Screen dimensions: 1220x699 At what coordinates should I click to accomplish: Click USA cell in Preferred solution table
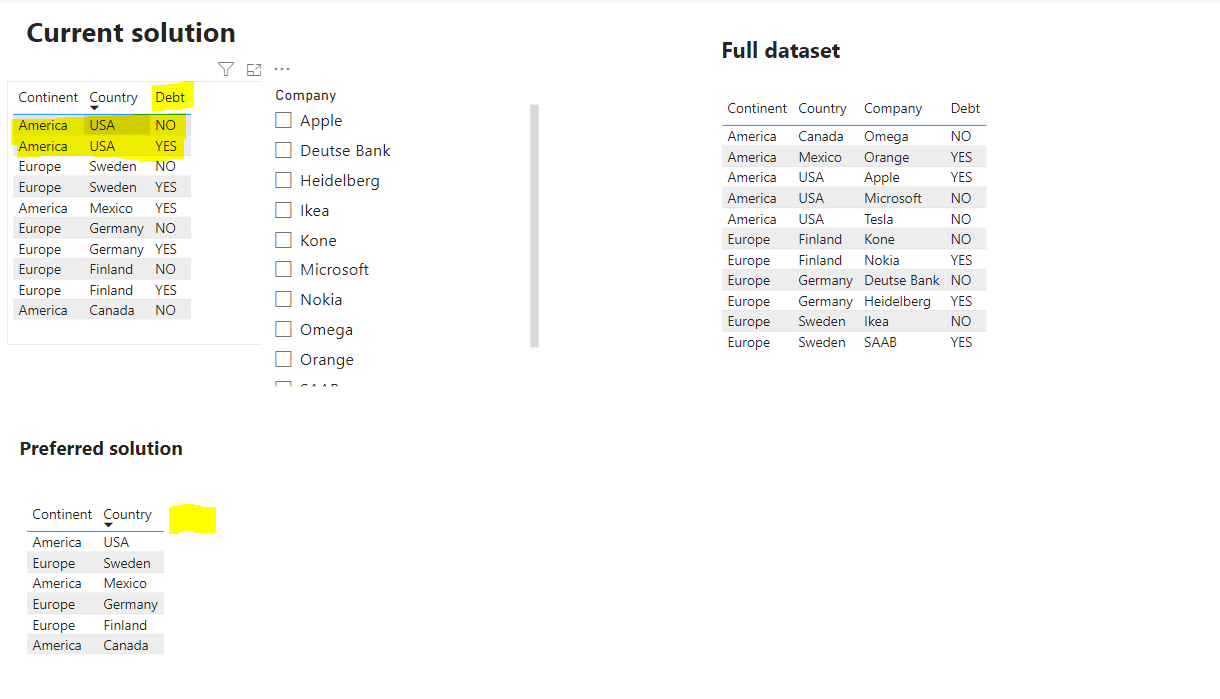[x=116, y=542]
